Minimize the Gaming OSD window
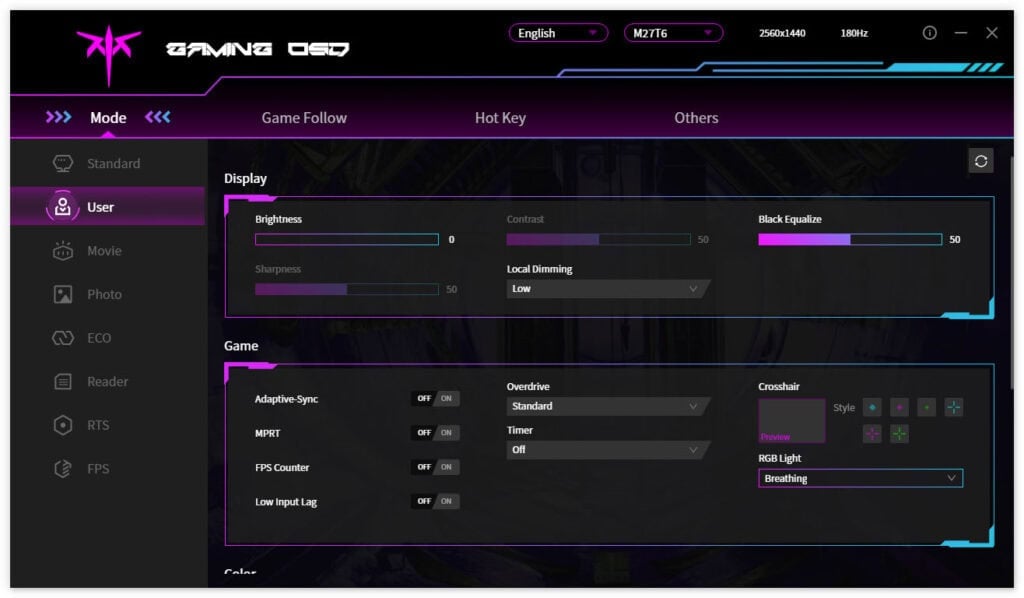1024x598 pixels. coord(961,33)
